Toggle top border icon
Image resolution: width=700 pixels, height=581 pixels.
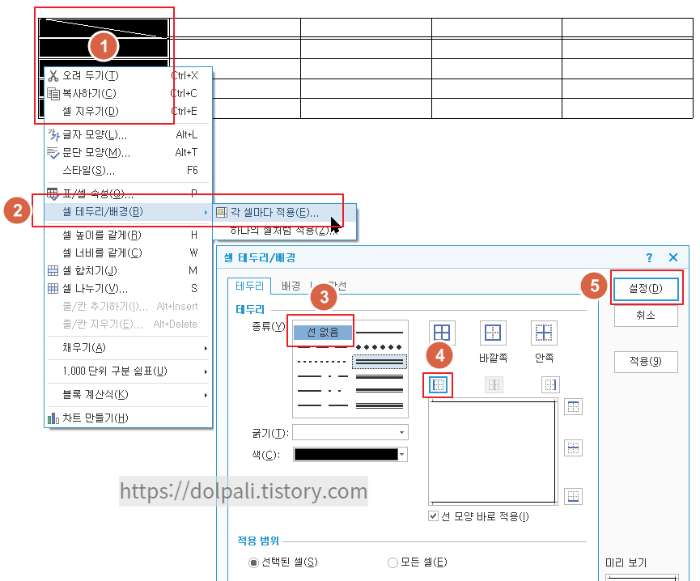573,407
